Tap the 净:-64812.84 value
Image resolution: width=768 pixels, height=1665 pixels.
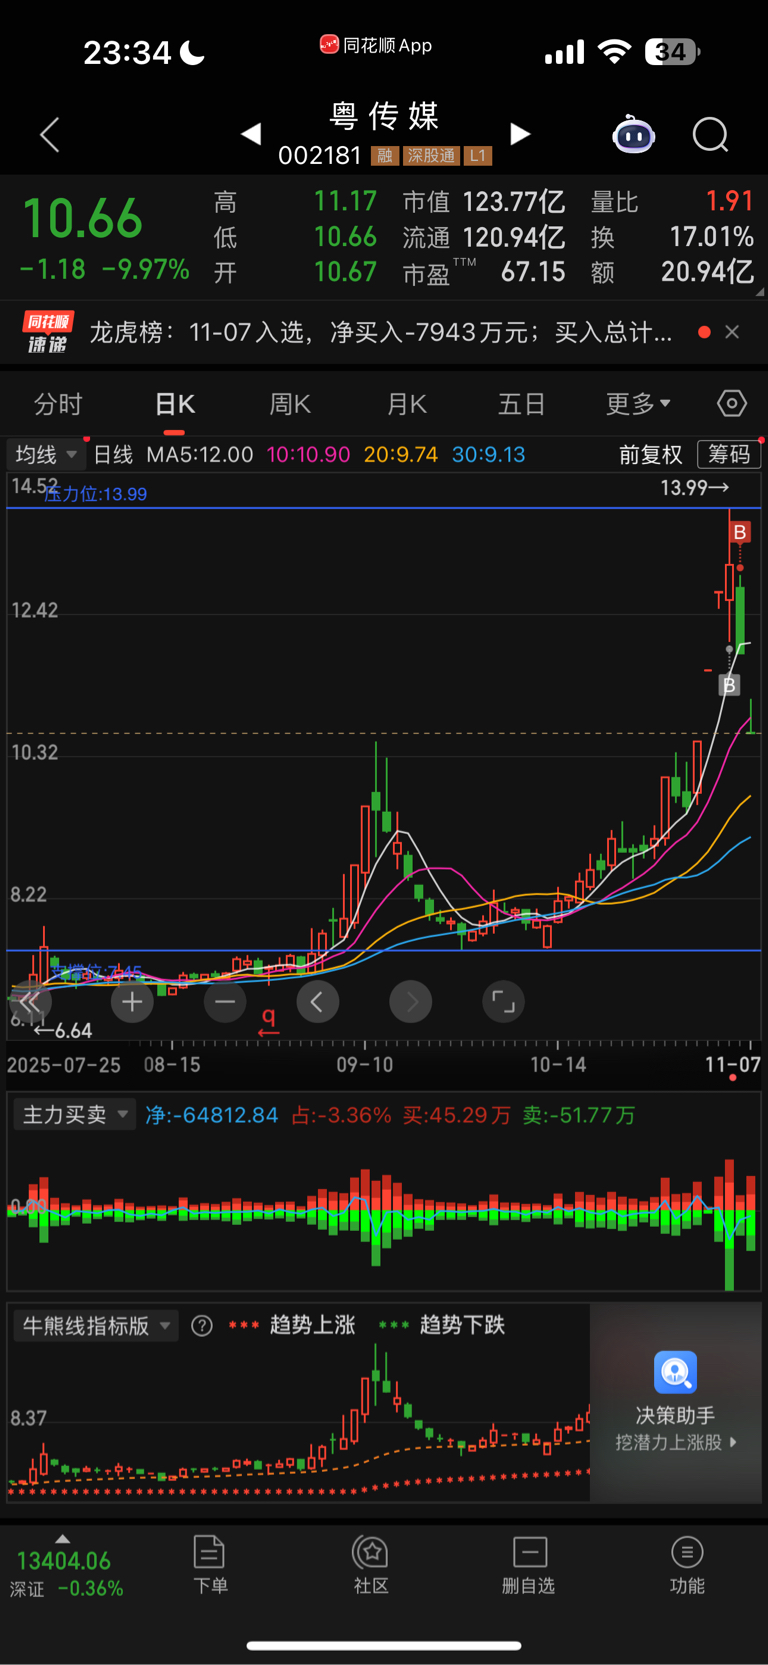[x=212, y=1115]
